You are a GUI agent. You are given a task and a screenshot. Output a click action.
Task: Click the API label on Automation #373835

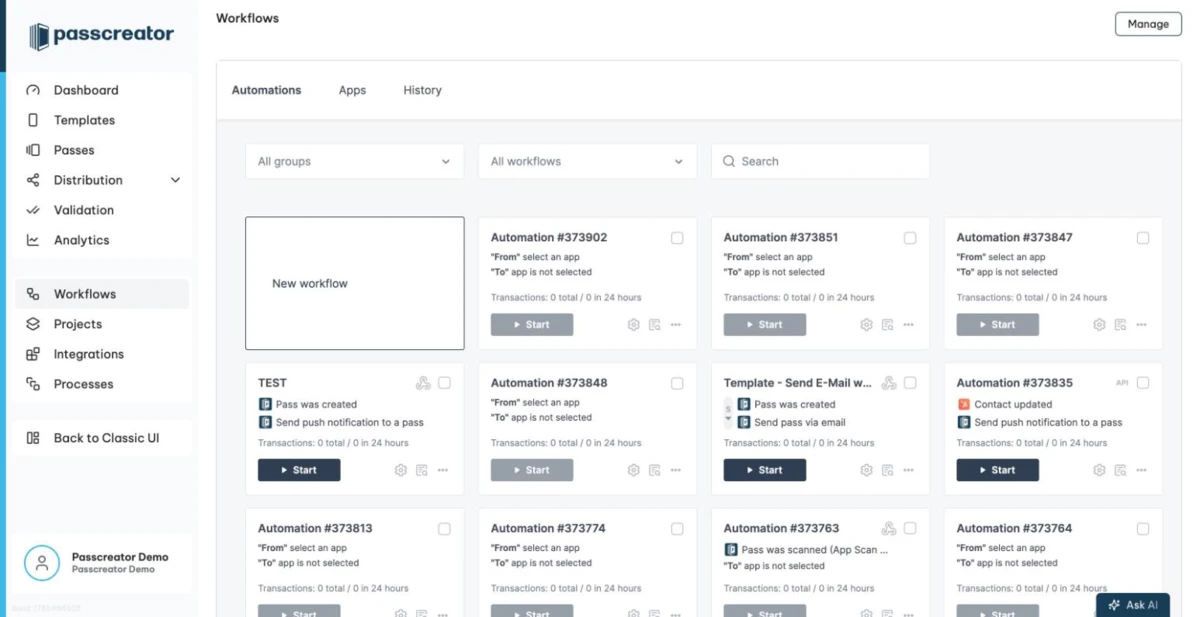click(x=1122, y=383)
